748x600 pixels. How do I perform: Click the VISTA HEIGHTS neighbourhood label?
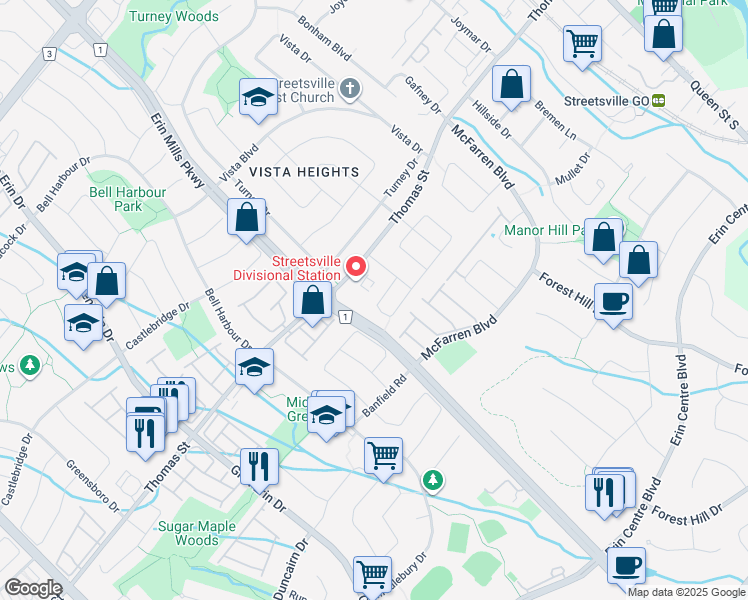pos(304,172)
